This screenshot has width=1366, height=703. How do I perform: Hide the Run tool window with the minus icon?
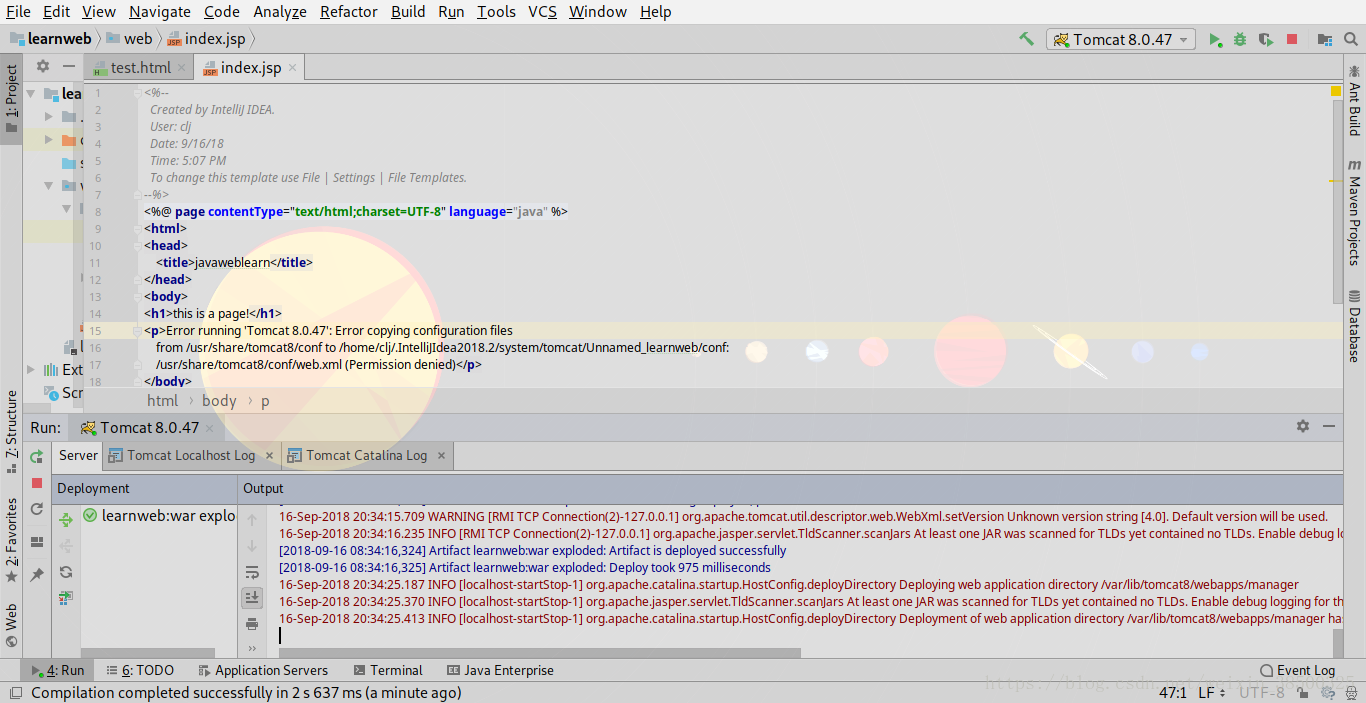1328,426
